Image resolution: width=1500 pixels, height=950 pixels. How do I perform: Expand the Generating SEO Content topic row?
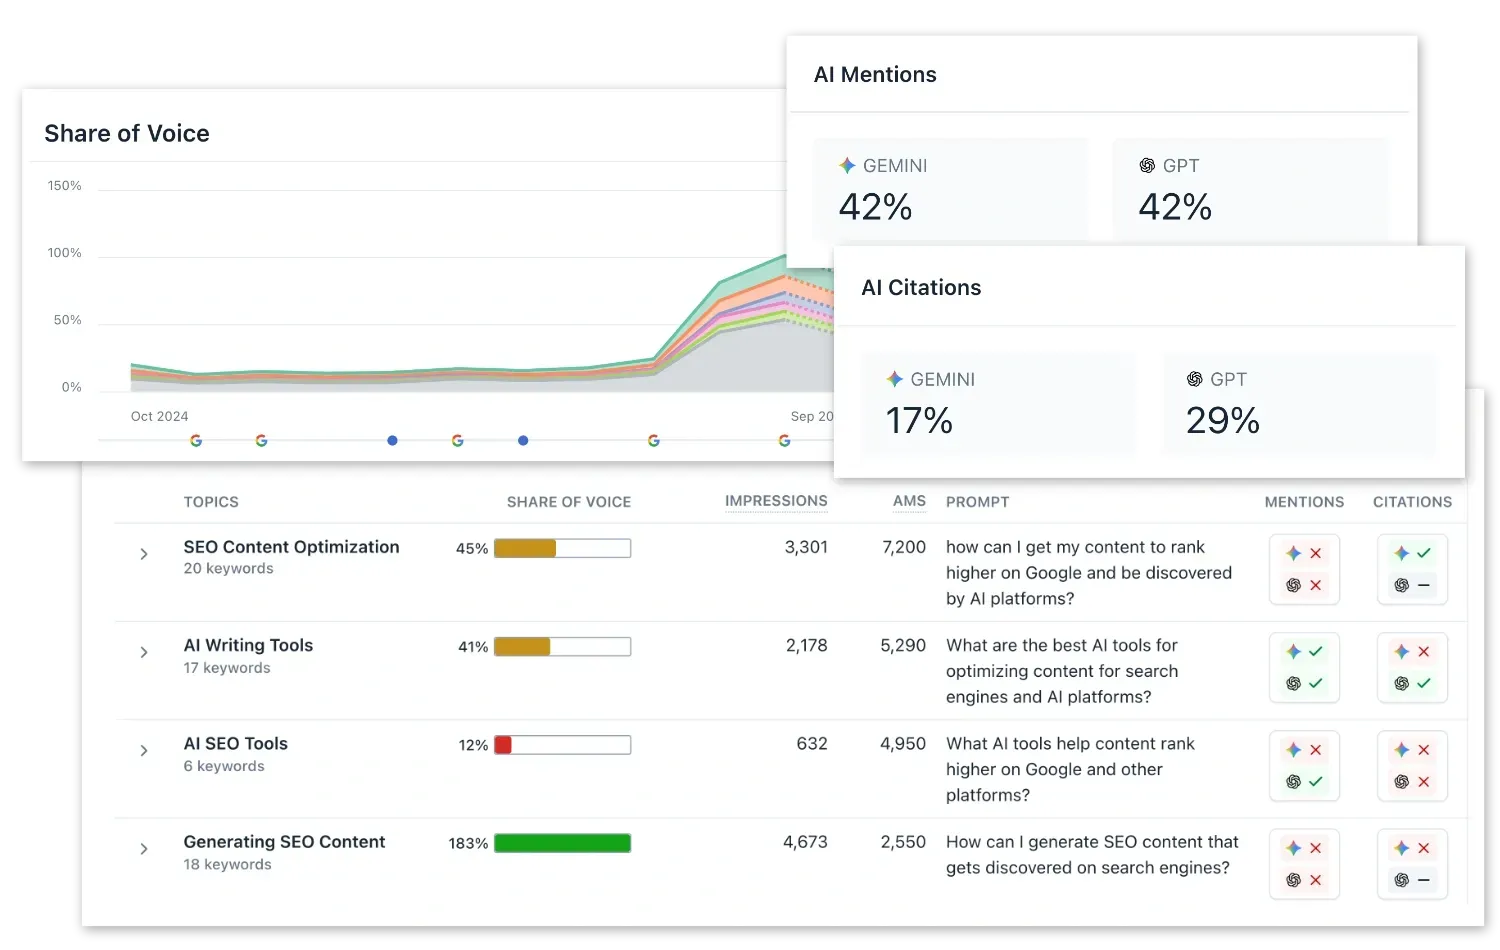[143, 849]
